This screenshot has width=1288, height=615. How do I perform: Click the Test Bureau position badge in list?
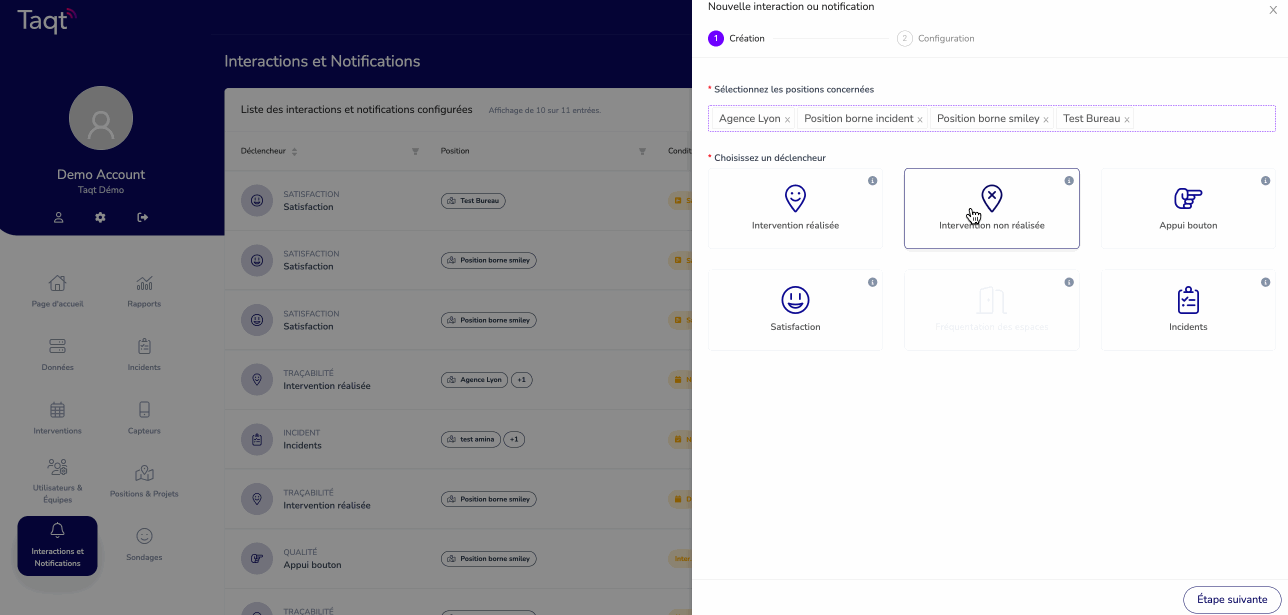click(473, 201)
